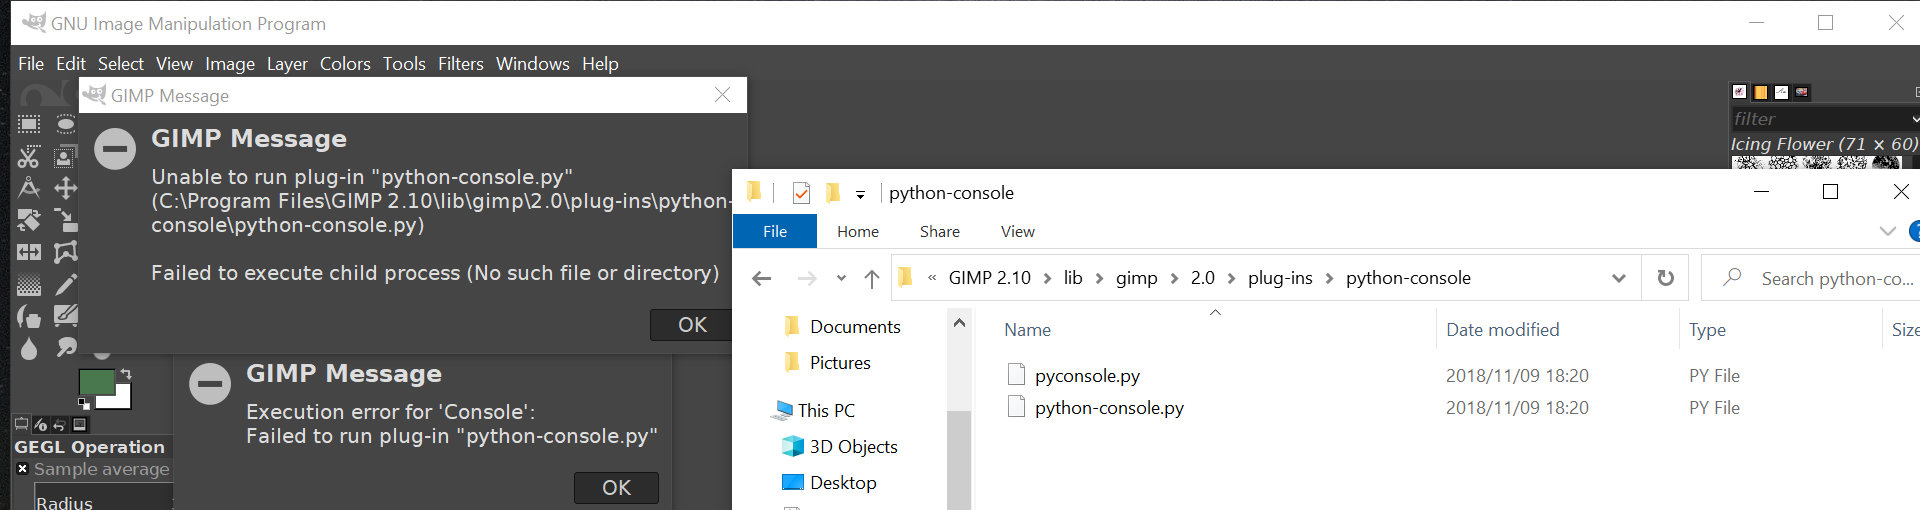
Task: Select the Blur/Sharpen droplet tool
Action: pos(29,348)
